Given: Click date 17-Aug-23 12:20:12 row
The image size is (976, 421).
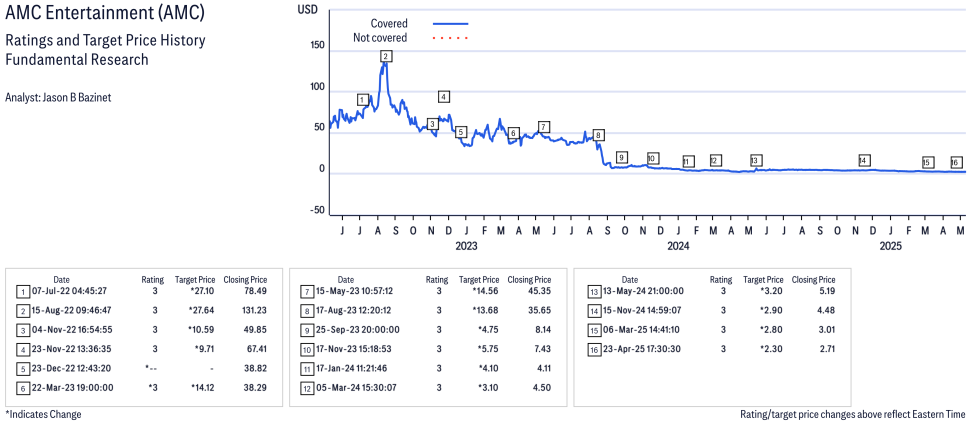Looking at the screenshot, I should point(354,310).
